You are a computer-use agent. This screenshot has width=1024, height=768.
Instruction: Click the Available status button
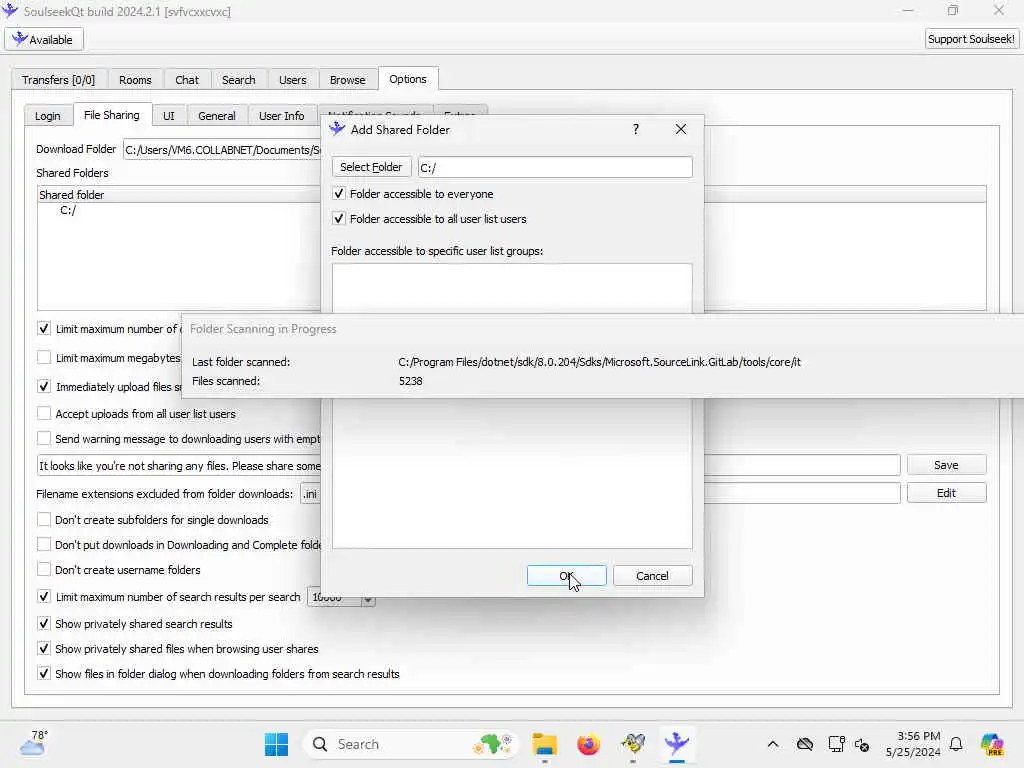coord(44,39)
